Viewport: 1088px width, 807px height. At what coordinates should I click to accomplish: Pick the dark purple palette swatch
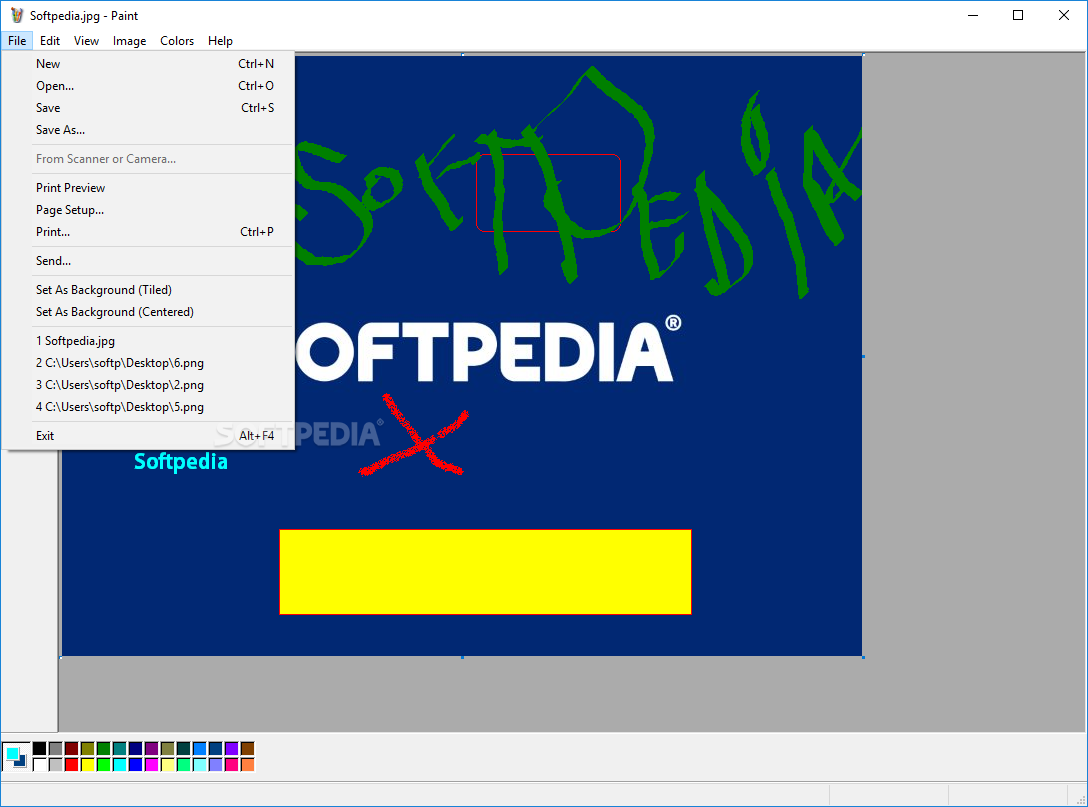point(151,748)
